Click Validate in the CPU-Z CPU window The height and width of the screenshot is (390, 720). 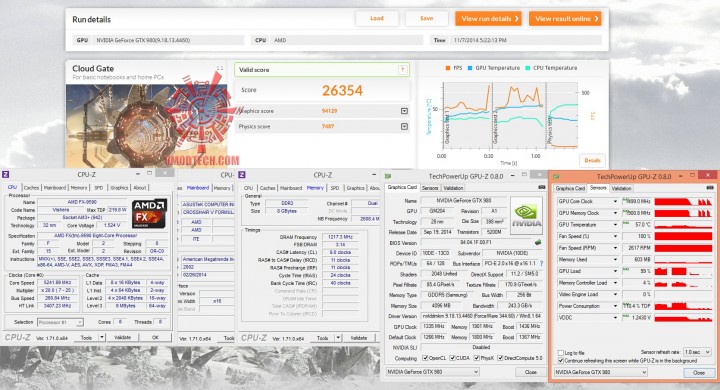point(123,337)
